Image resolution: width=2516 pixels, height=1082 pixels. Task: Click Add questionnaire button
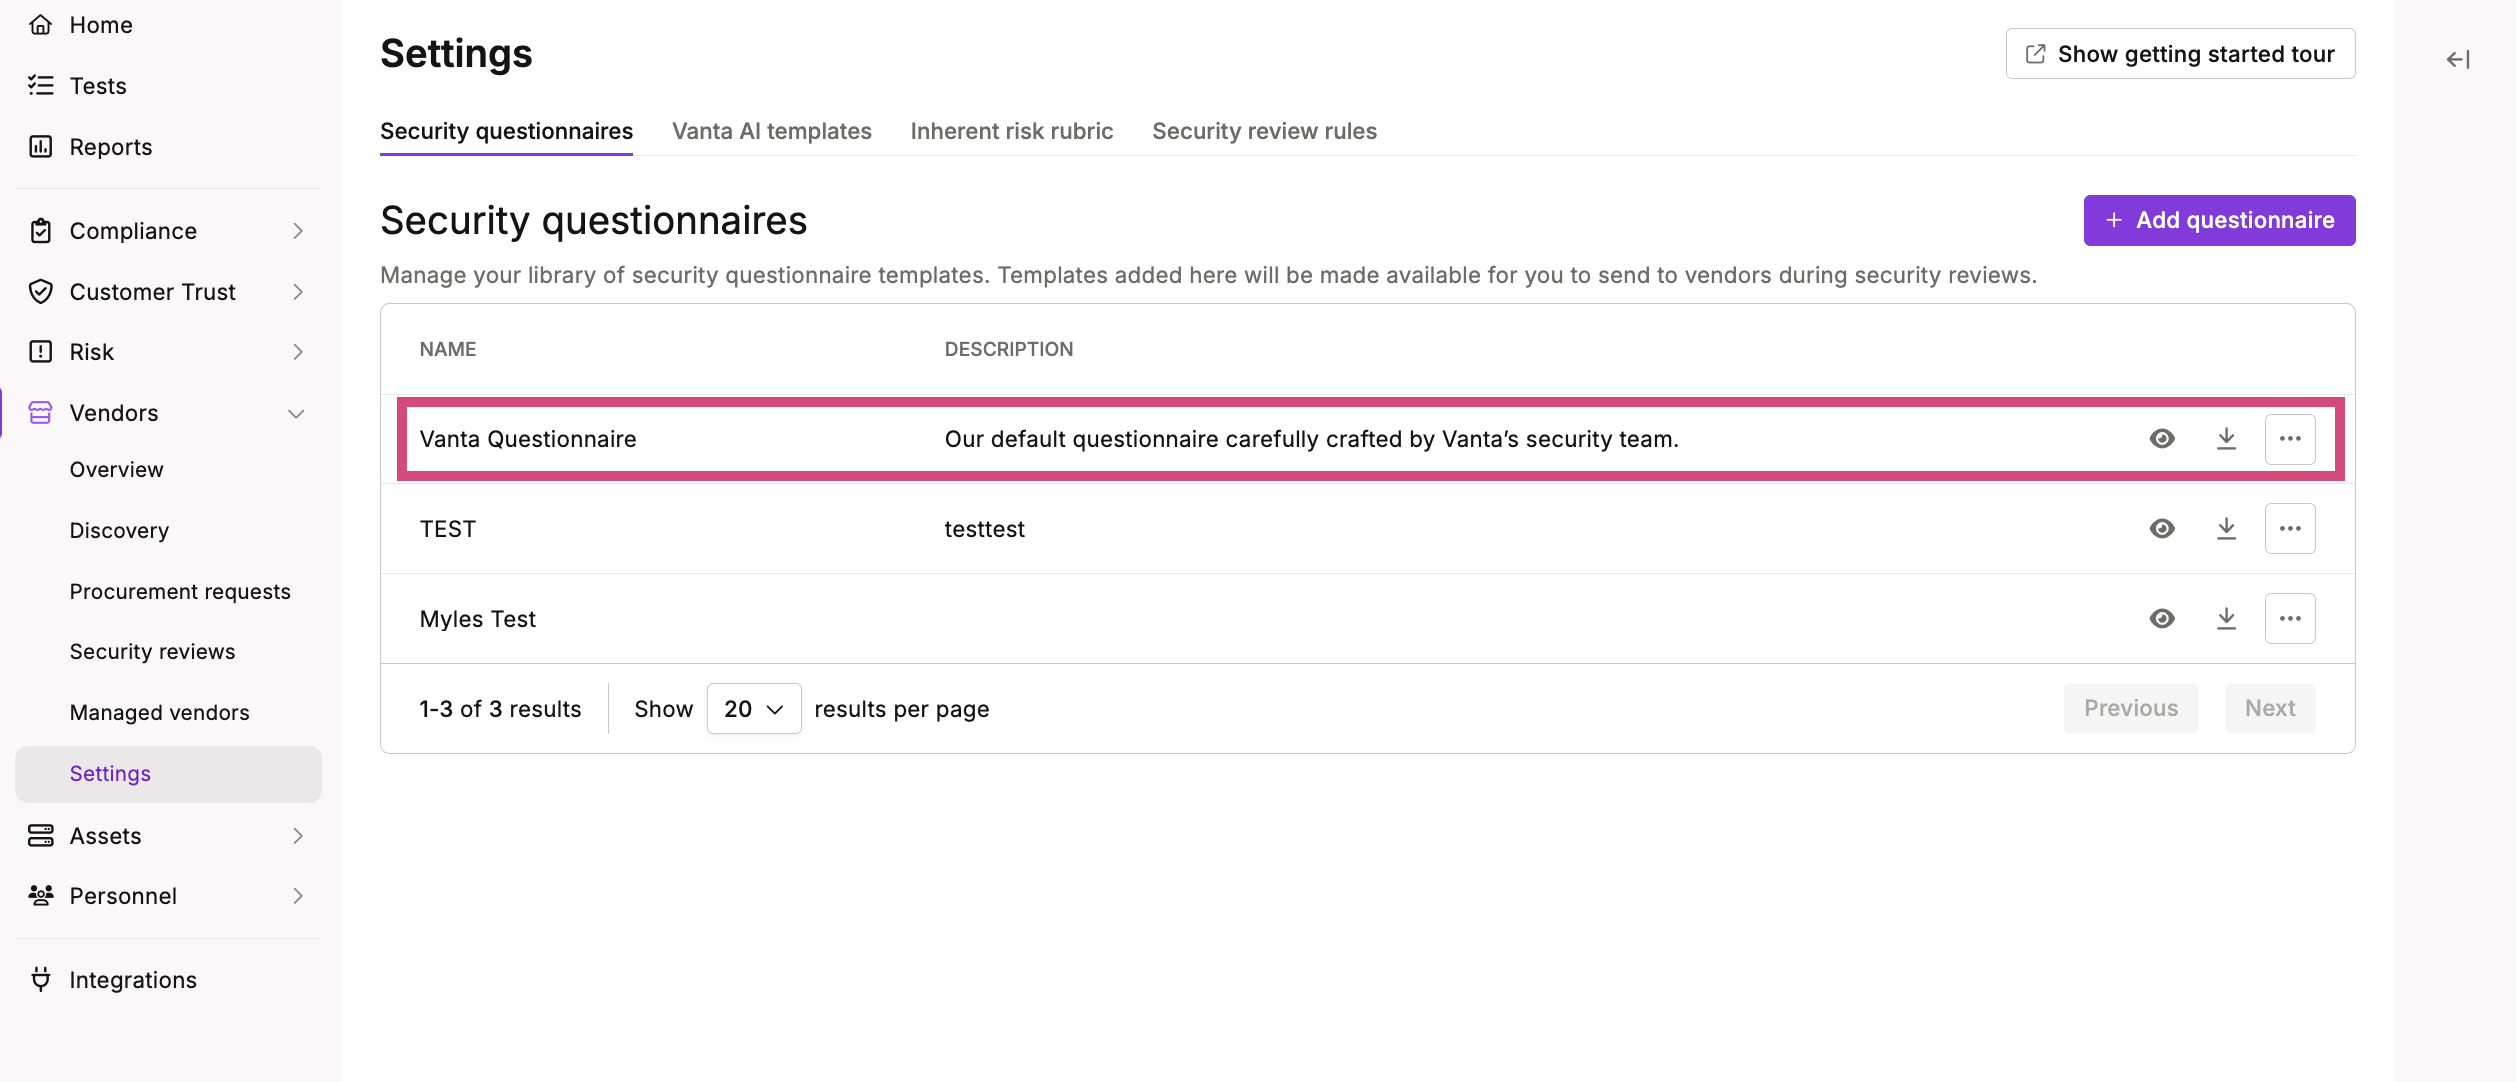pyautogui.click(x=2219, y=220)
